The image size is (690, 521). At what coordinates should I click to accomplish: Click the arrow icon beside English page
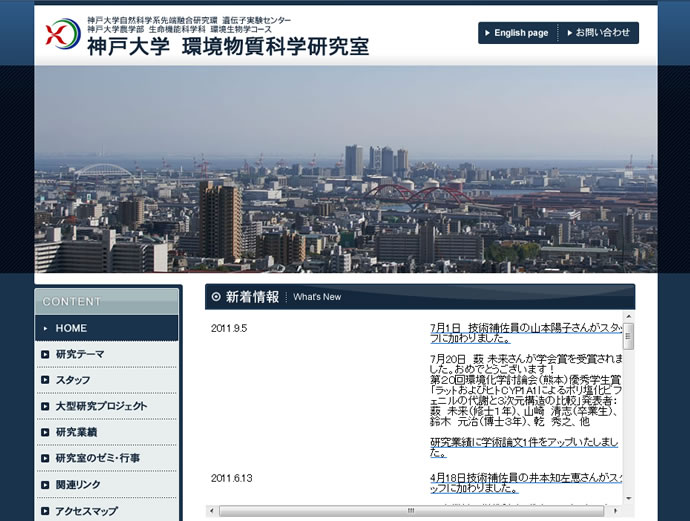coord(488,33)
